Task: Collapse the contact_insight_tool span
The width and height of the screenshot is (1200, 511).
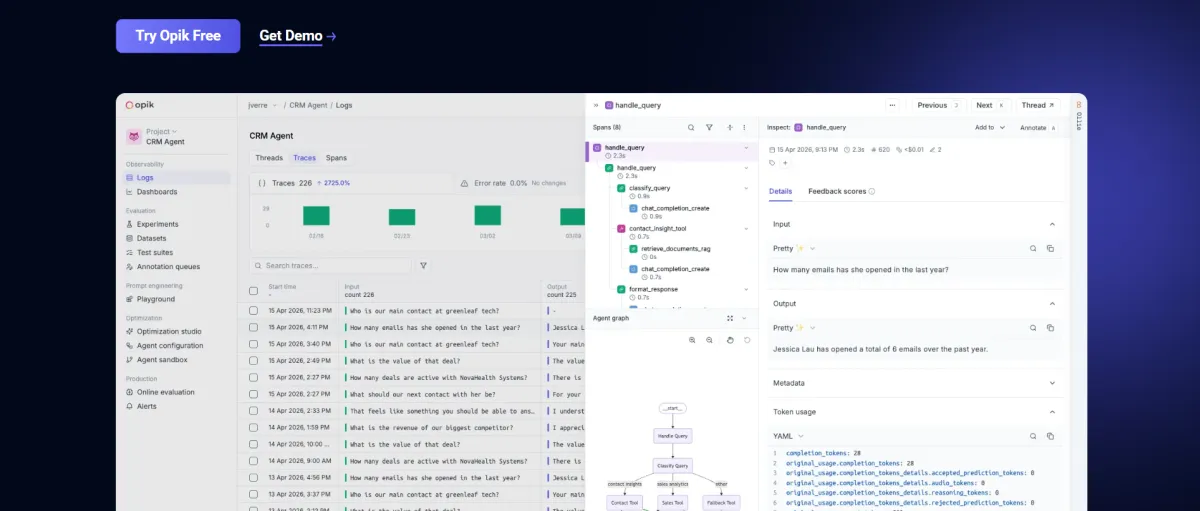Action: coord(746,228)
